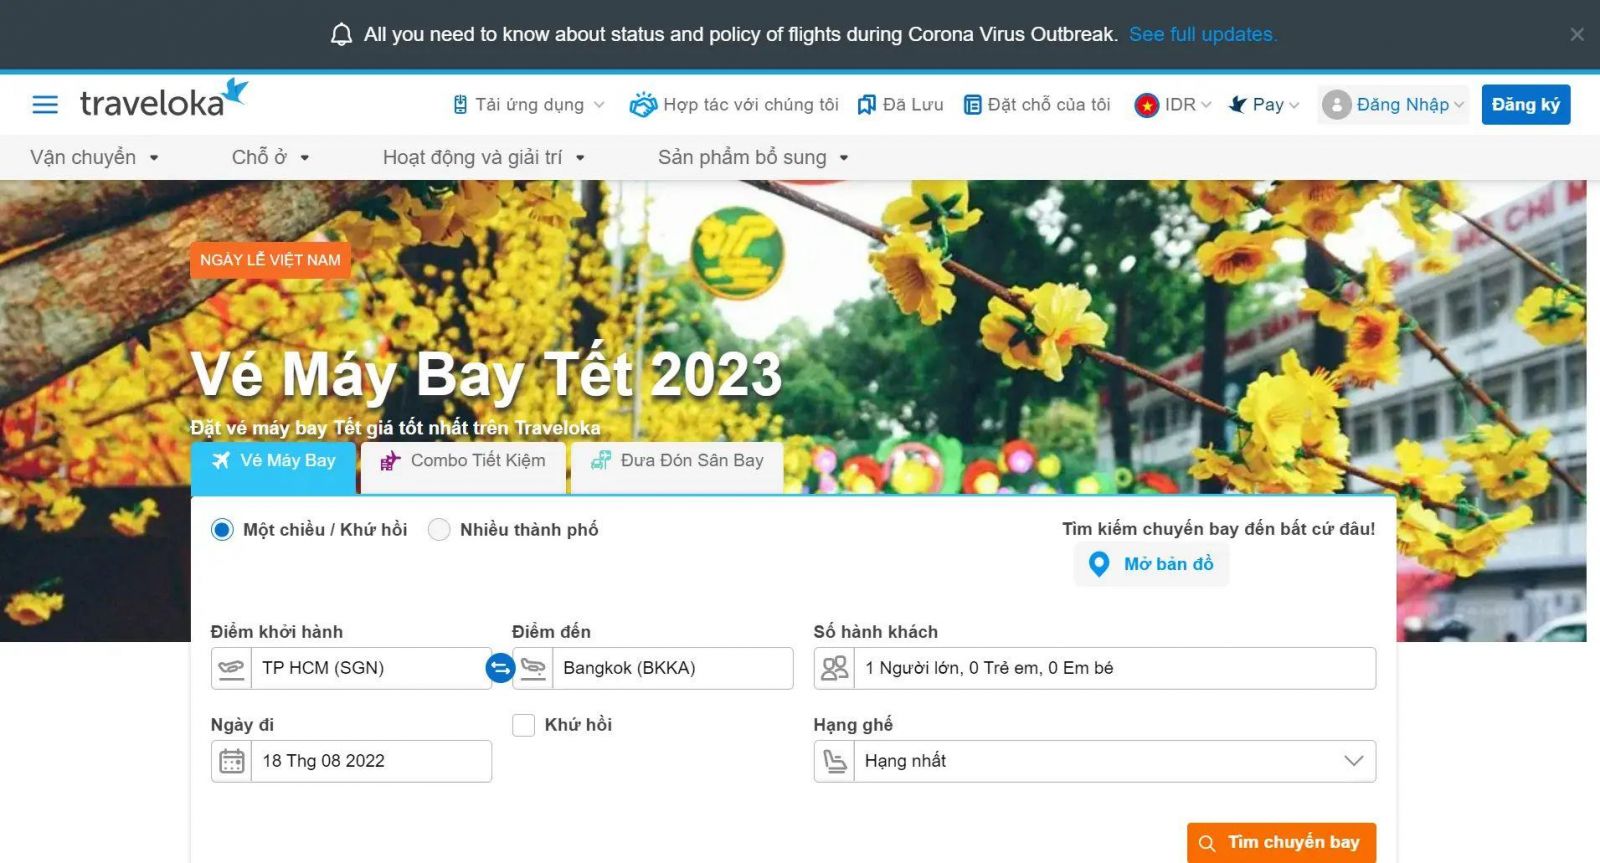Expand the Chỗ ở menu
This screenshot has width=1600, height=863.
(x=271, y=157)
